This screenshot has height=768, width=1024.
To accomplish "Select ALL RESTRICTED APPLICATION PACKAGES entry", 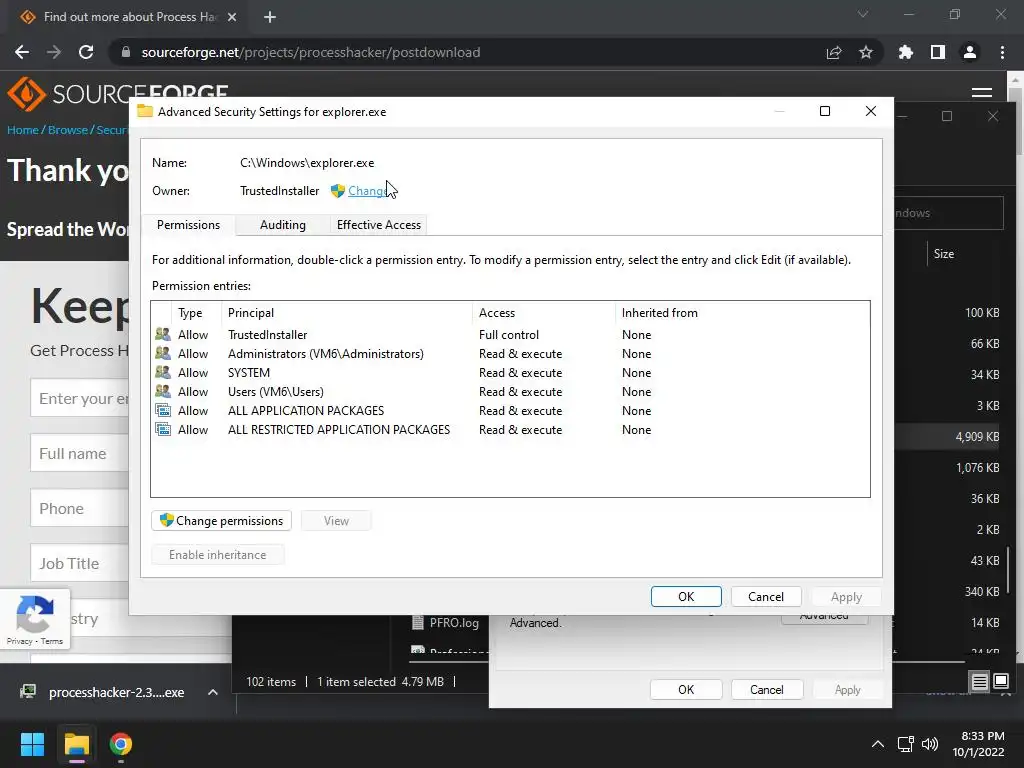I will pos(509,429).
